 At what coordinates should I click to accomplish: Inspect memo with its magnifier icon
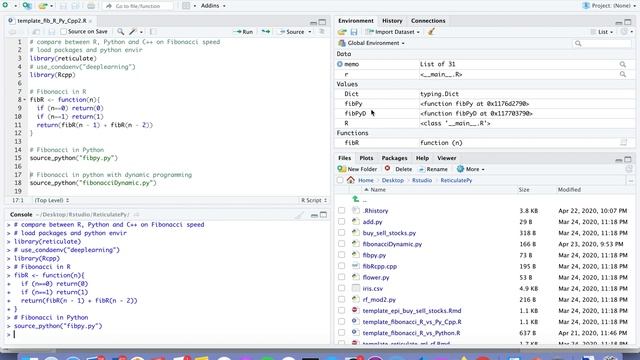pyautogui.click(x=622, y=64)
